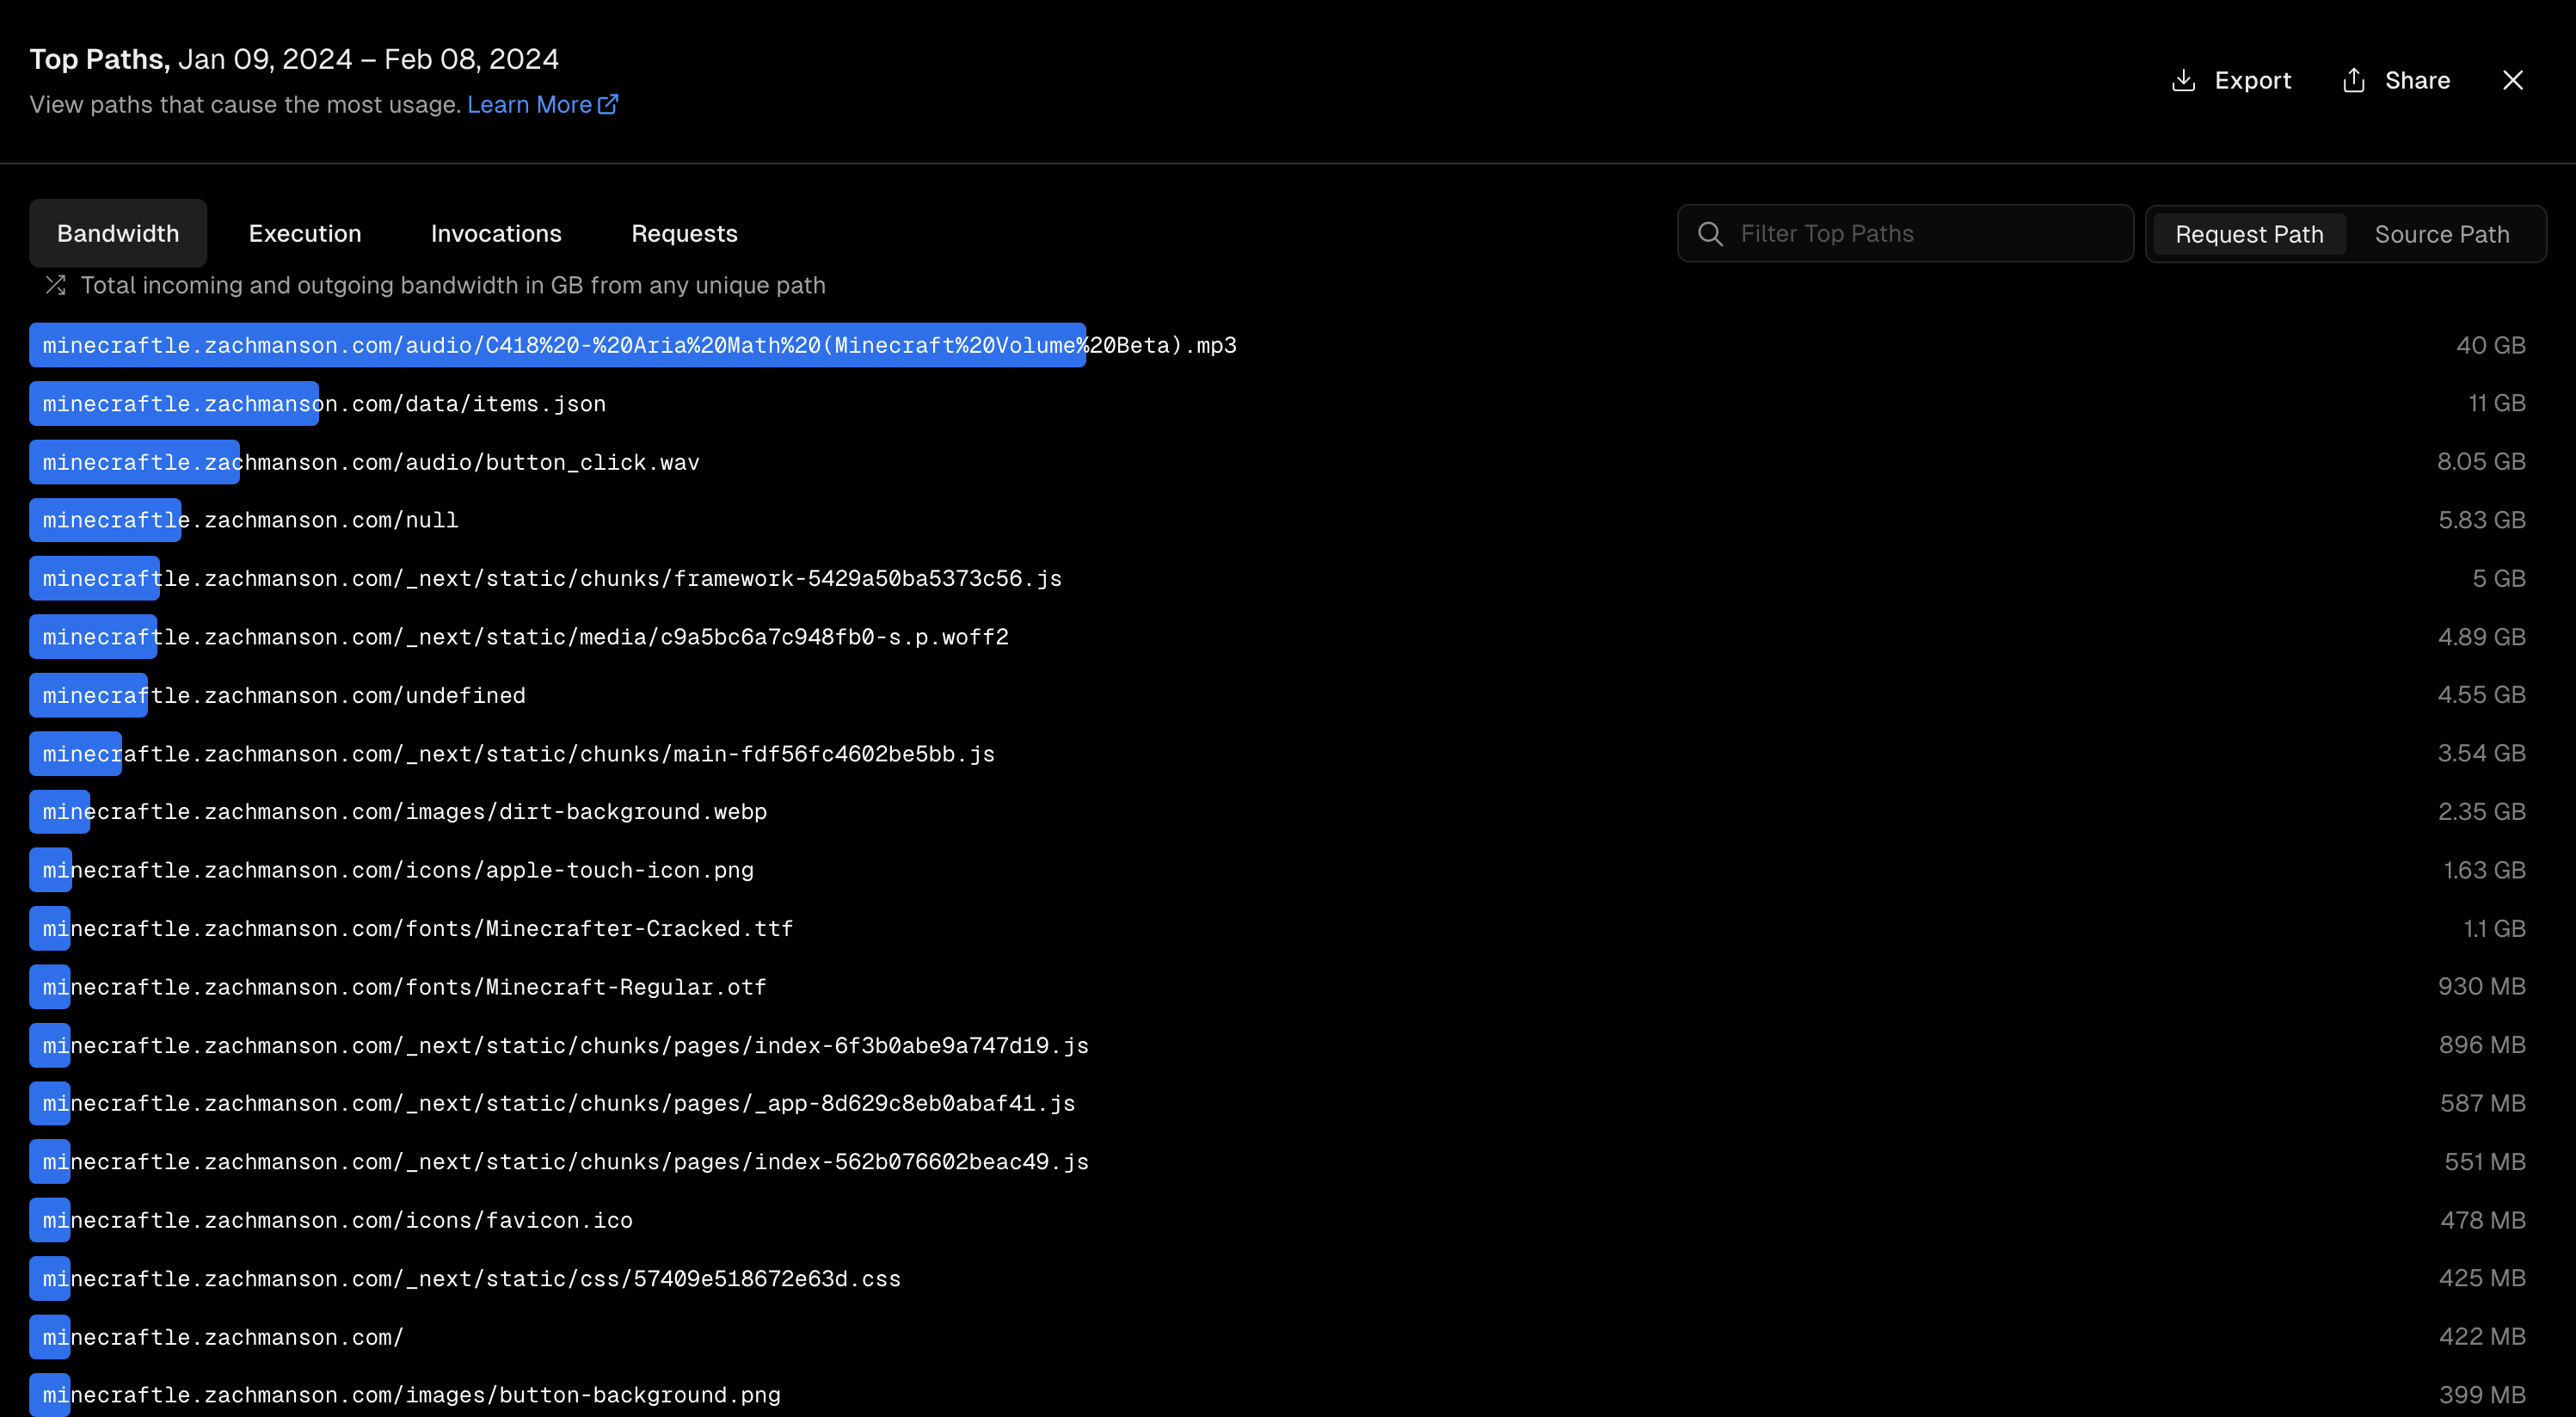Click the Share button label
Viewport: 2576px width, 1417px height.
pyautogui.click(x=2417, y=81)
